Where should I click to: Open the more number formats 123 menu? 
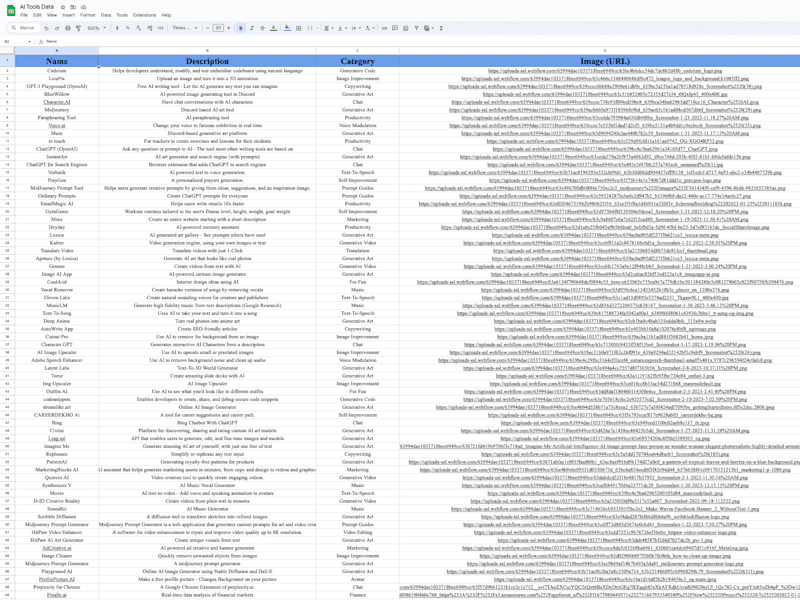coord(161,28)
